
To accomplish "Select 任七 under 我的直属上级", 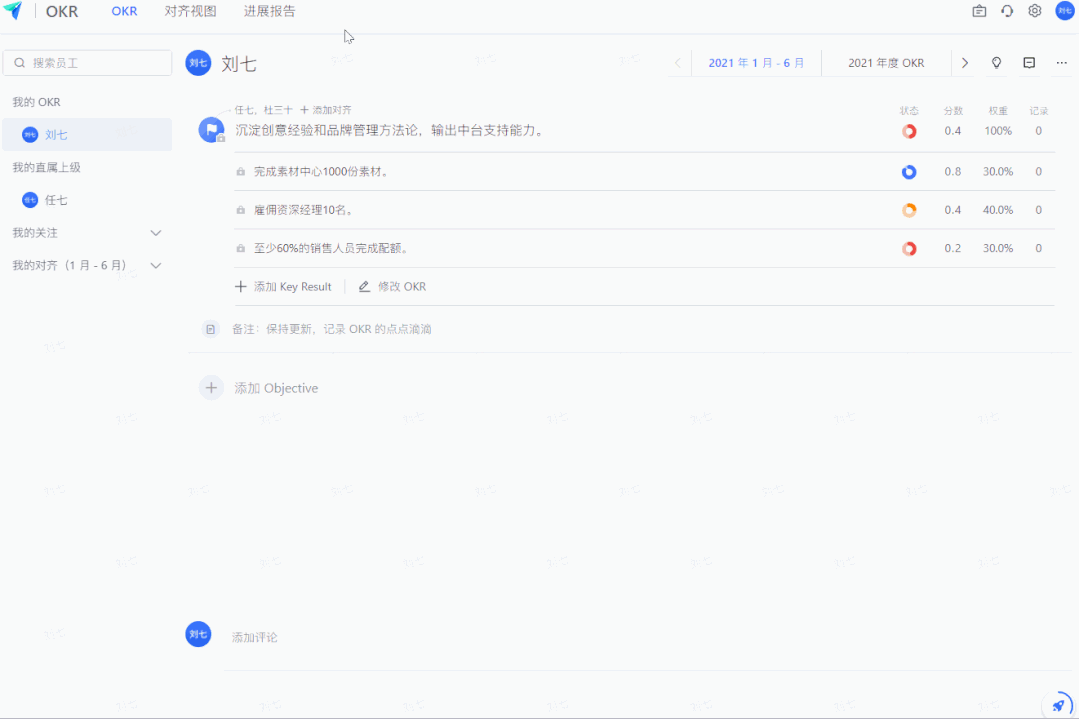I will point(55,199).
